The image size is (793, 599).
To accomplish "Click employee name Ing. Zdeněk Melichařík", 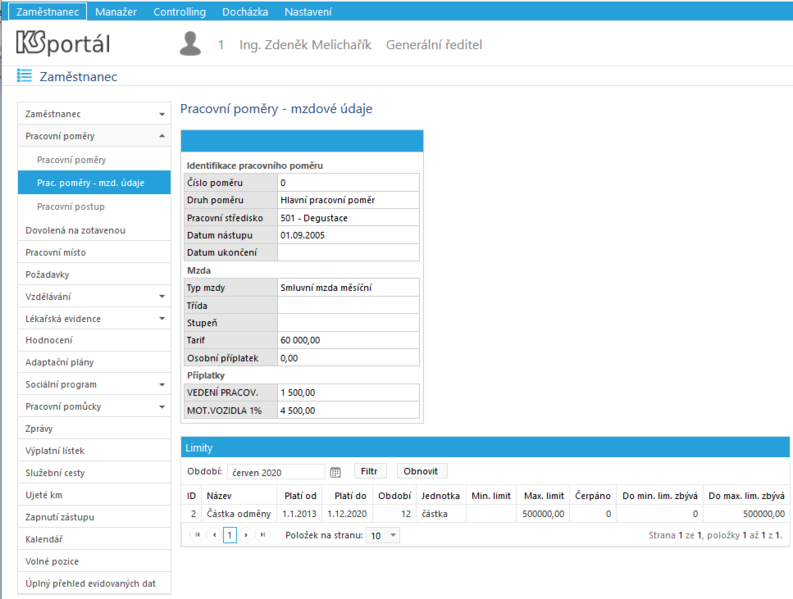I will coord(305,45).
